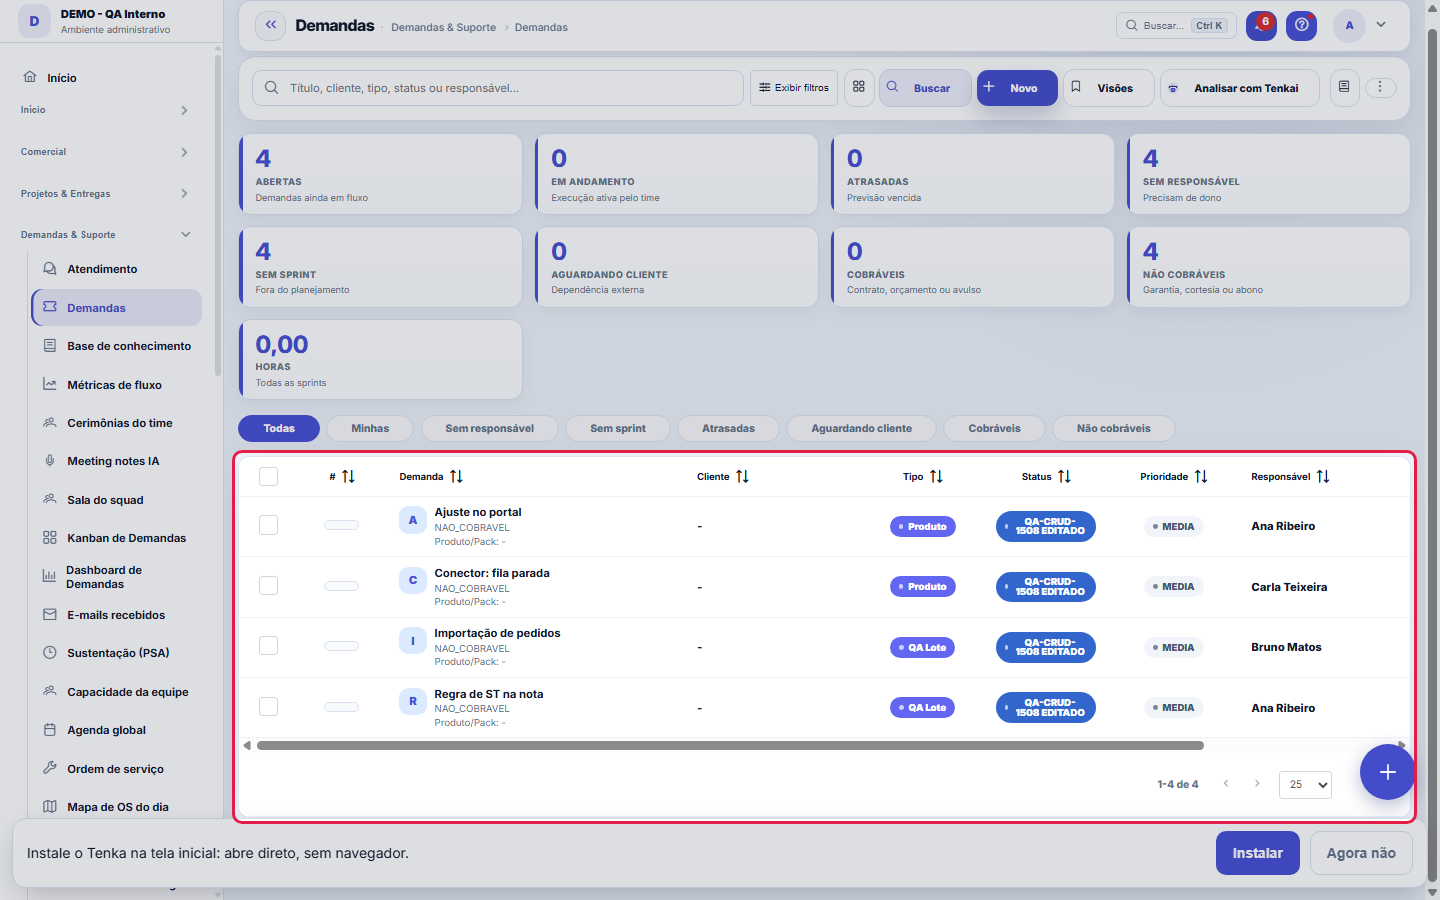Sort table by Demanda column arrows
The height and width of the screenshot is (900, 1440).
click(x=456, y=477)
